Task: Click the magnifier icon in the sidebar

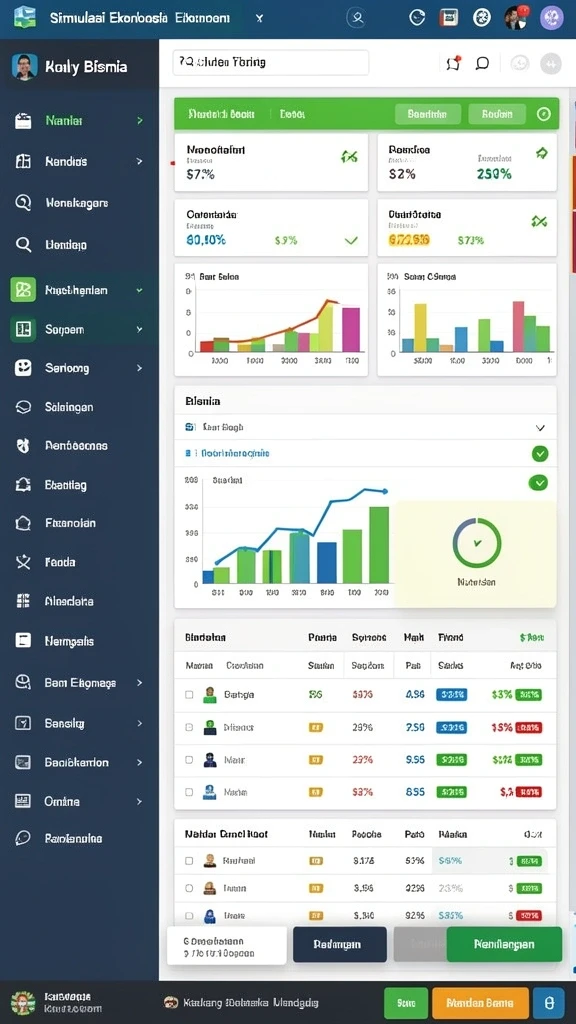Action: click(23, 245)
